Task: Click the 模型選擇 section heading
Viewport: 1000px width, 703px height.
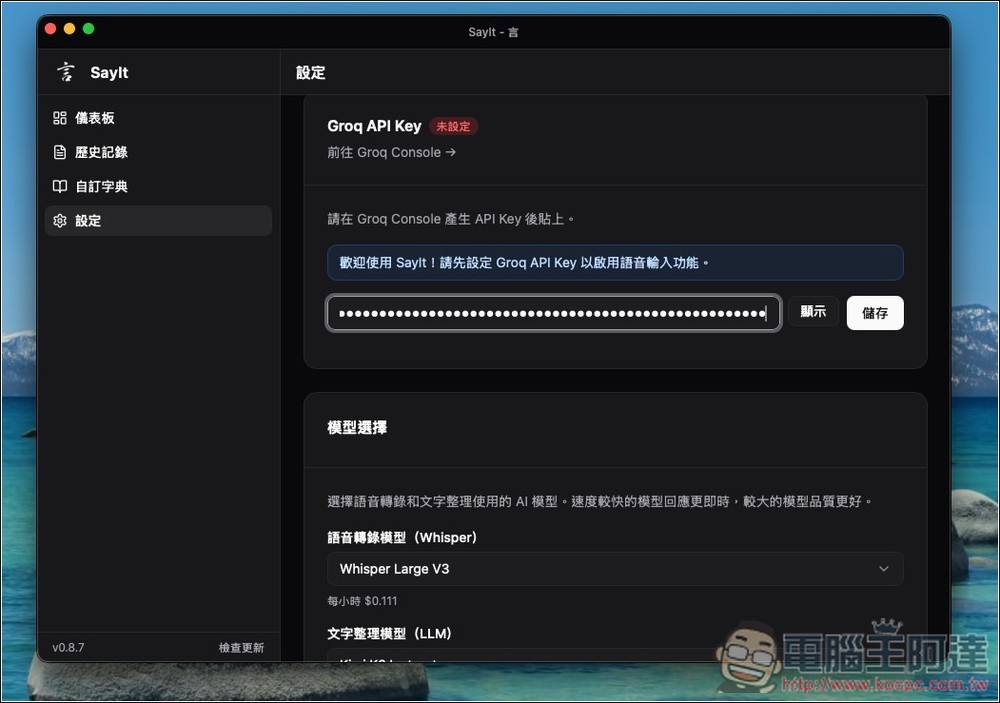Action: 357,427
